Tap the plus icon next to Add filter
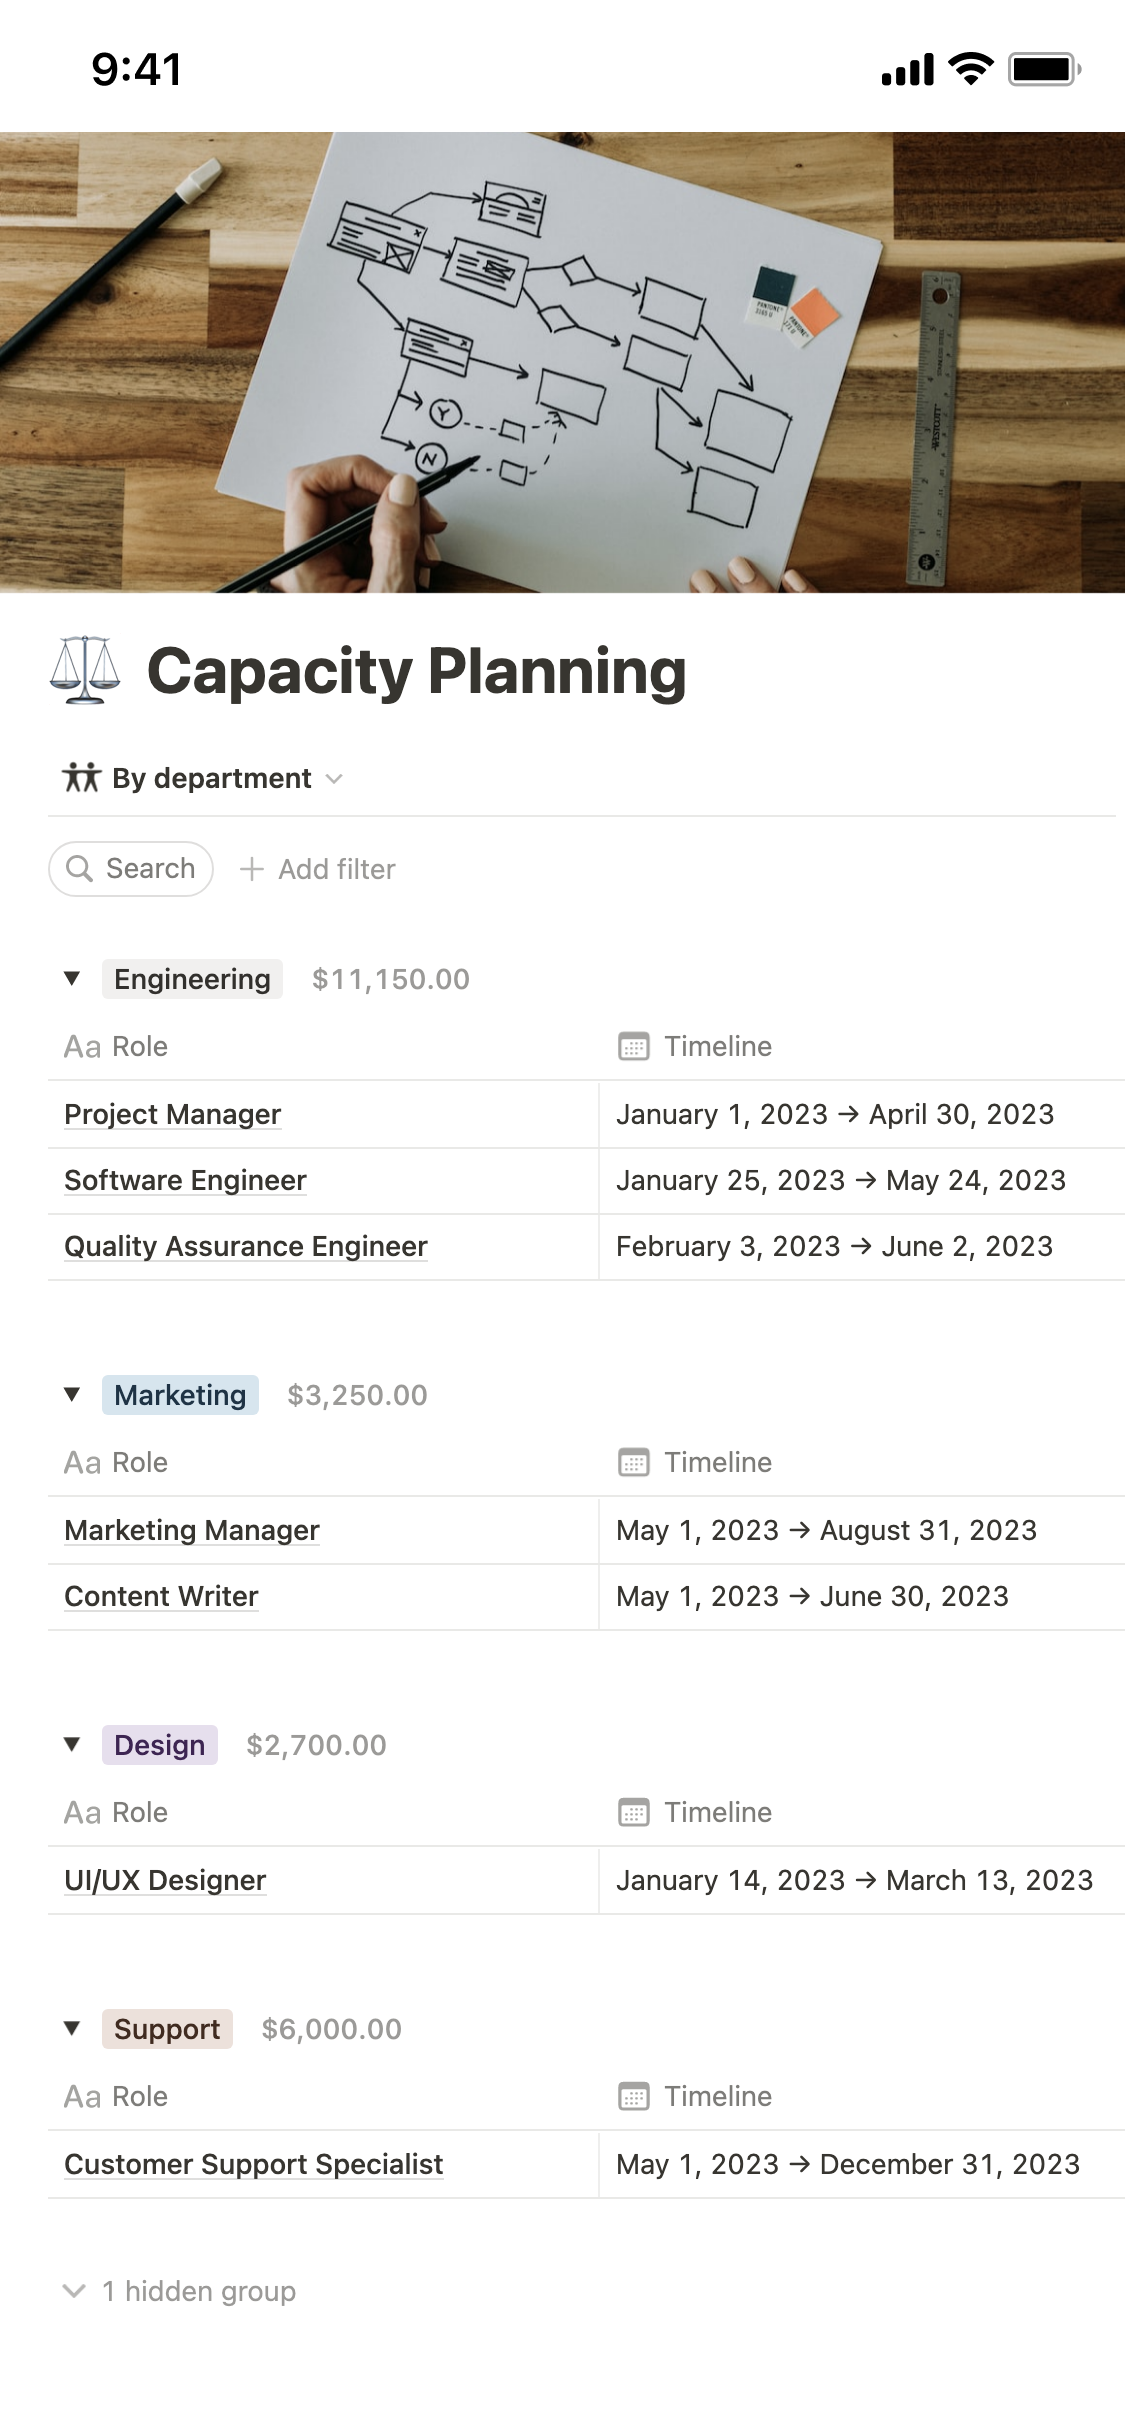Image resolution: width=1125 pixels, height=2436 pixels. [x=252, y=869]
